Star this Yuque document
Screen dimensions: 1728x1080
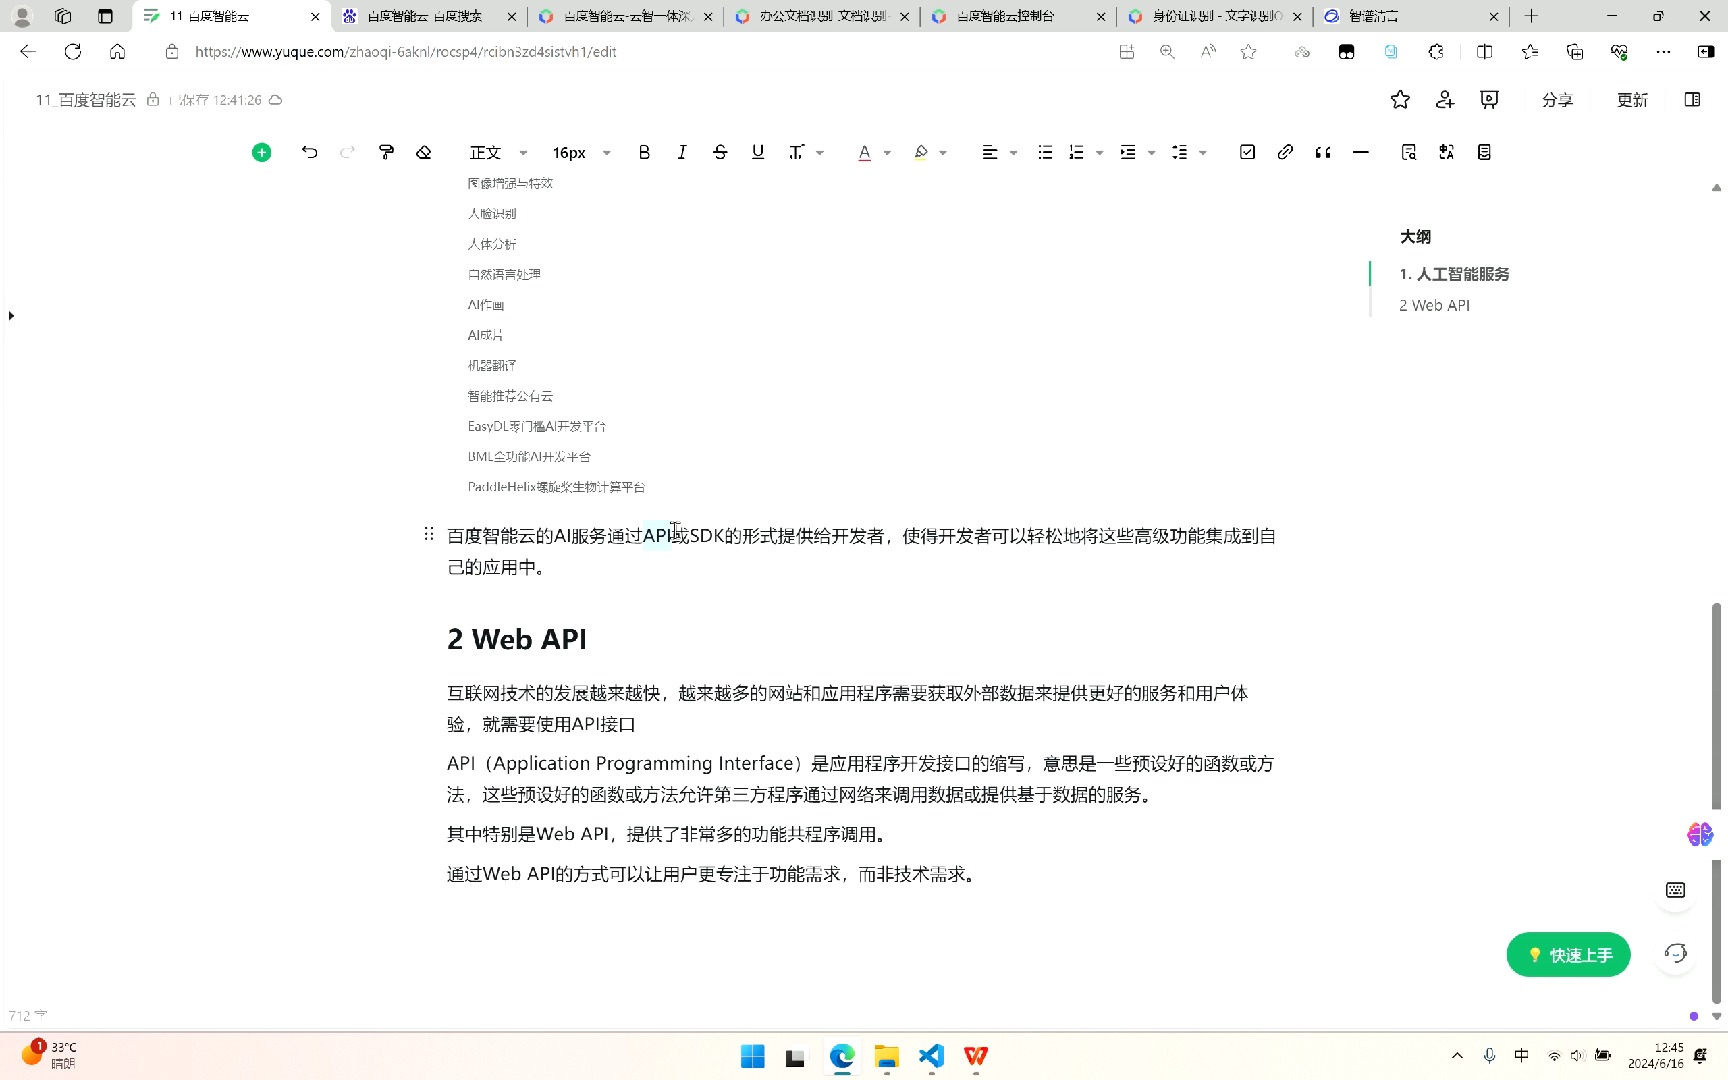point(1400,99)
